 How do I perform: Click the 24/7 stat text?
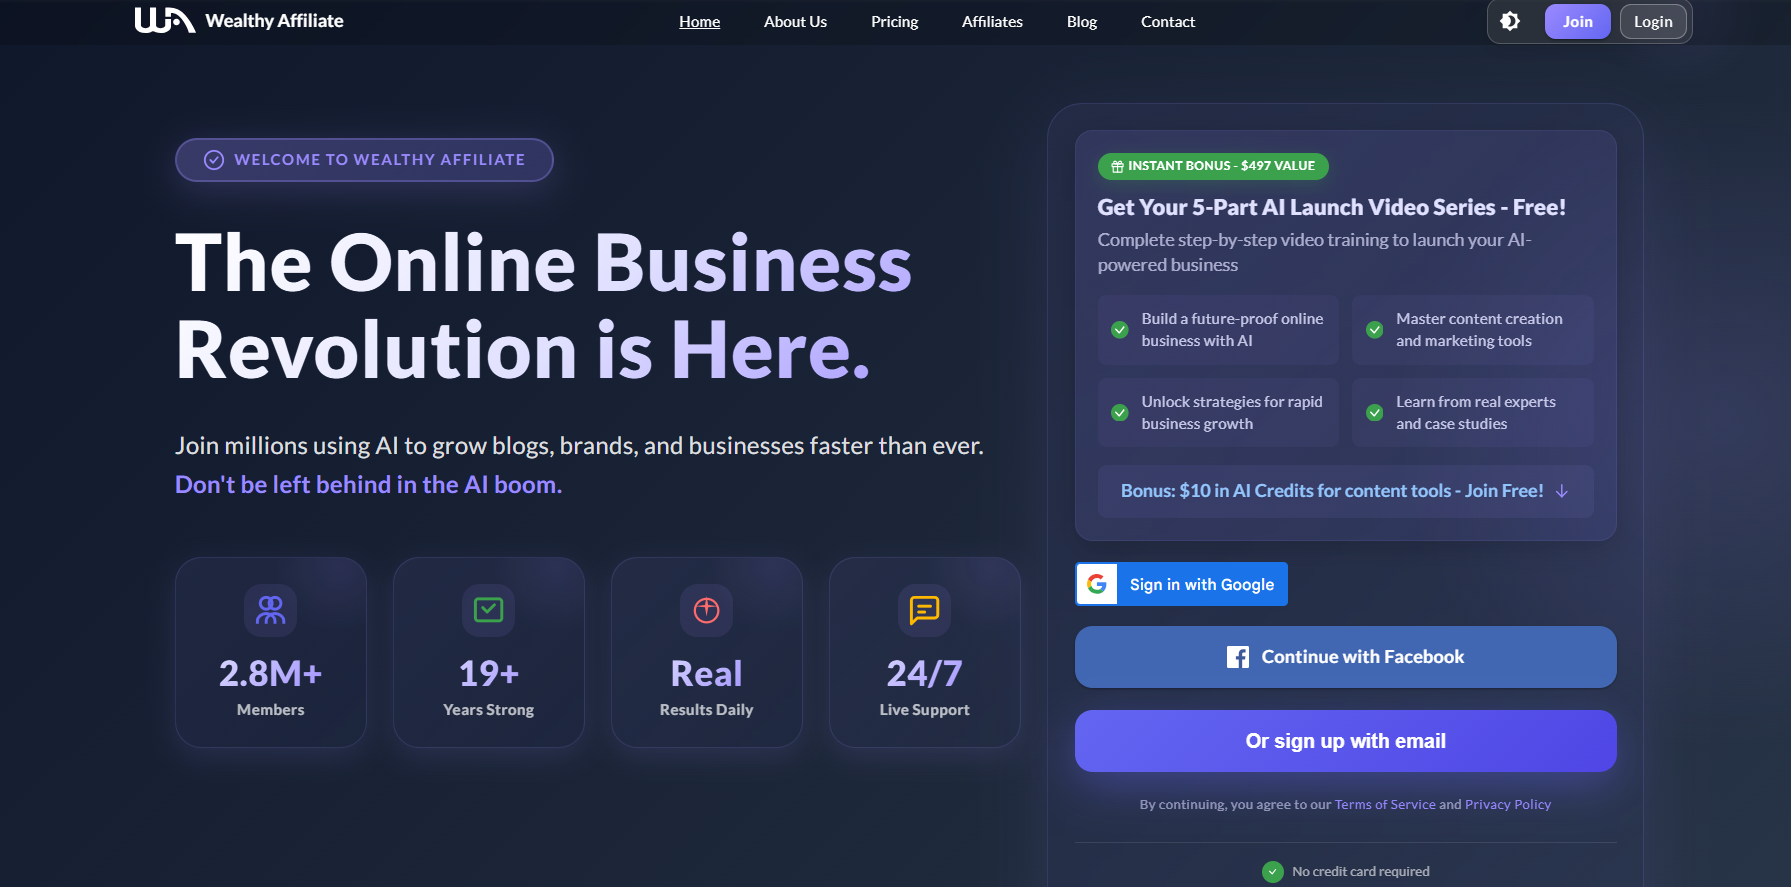[x=924, y=674]
